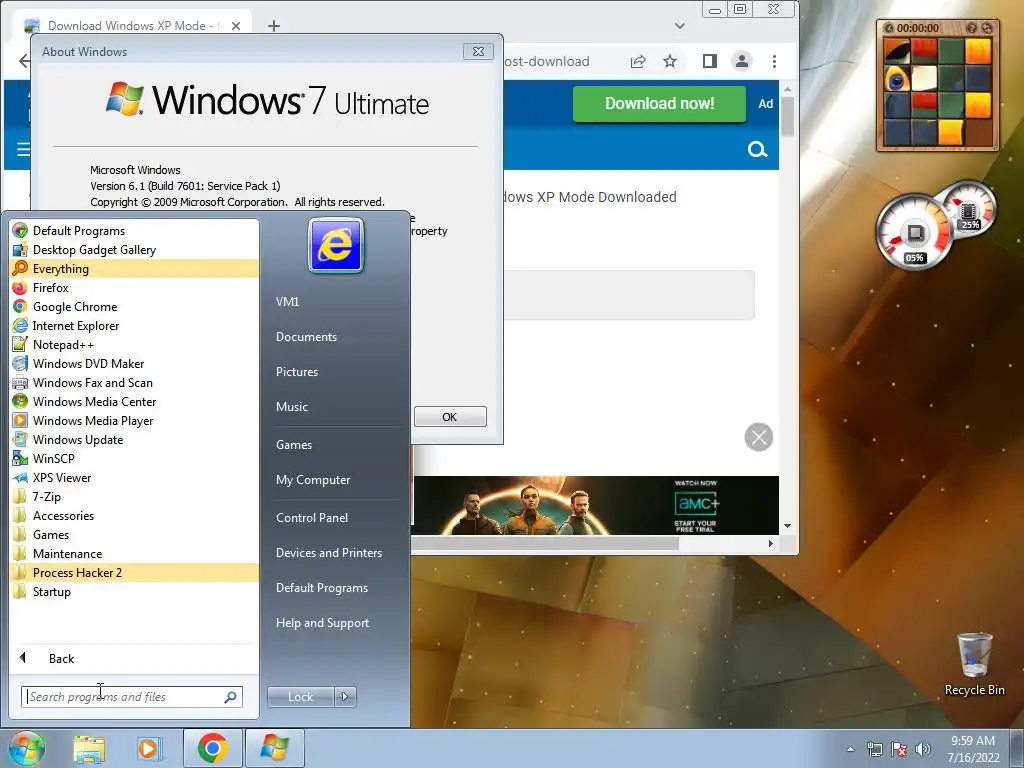Start WinSCP
Viewport: 1024px width, 768px height.
click(135, 458)
